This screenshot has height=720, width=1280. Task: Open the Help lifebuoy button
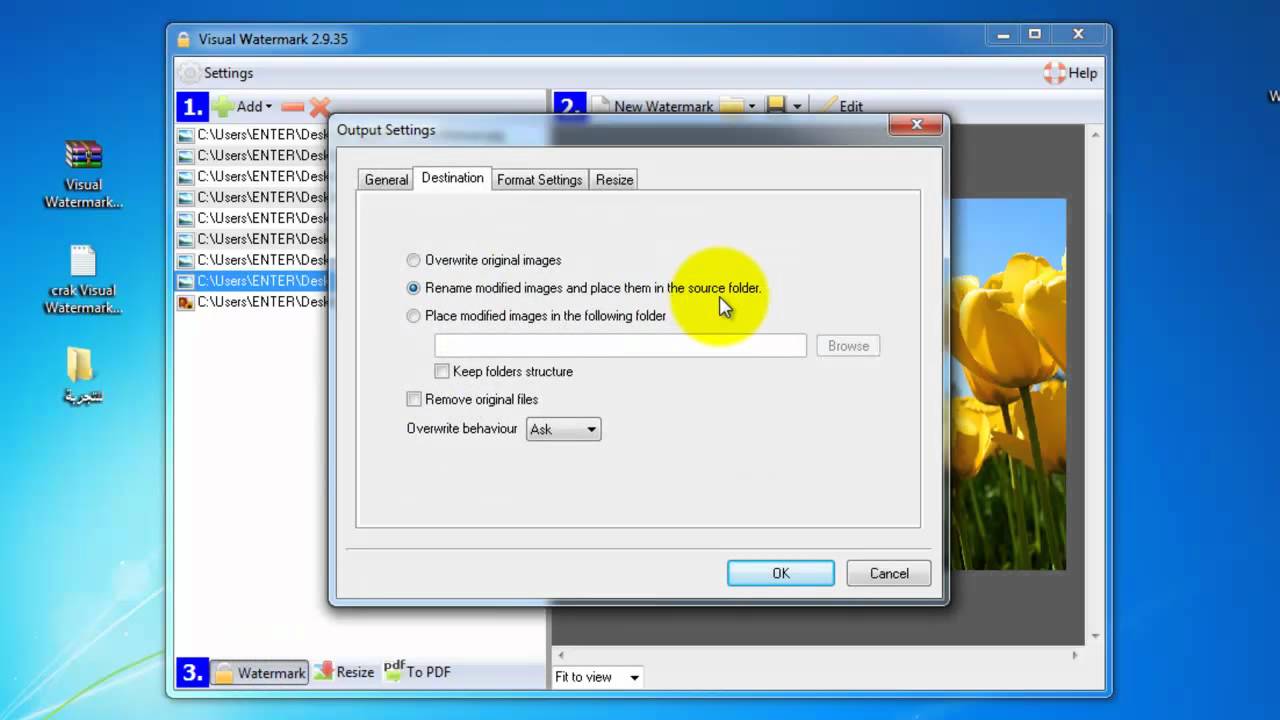(x=1070, y=73)
